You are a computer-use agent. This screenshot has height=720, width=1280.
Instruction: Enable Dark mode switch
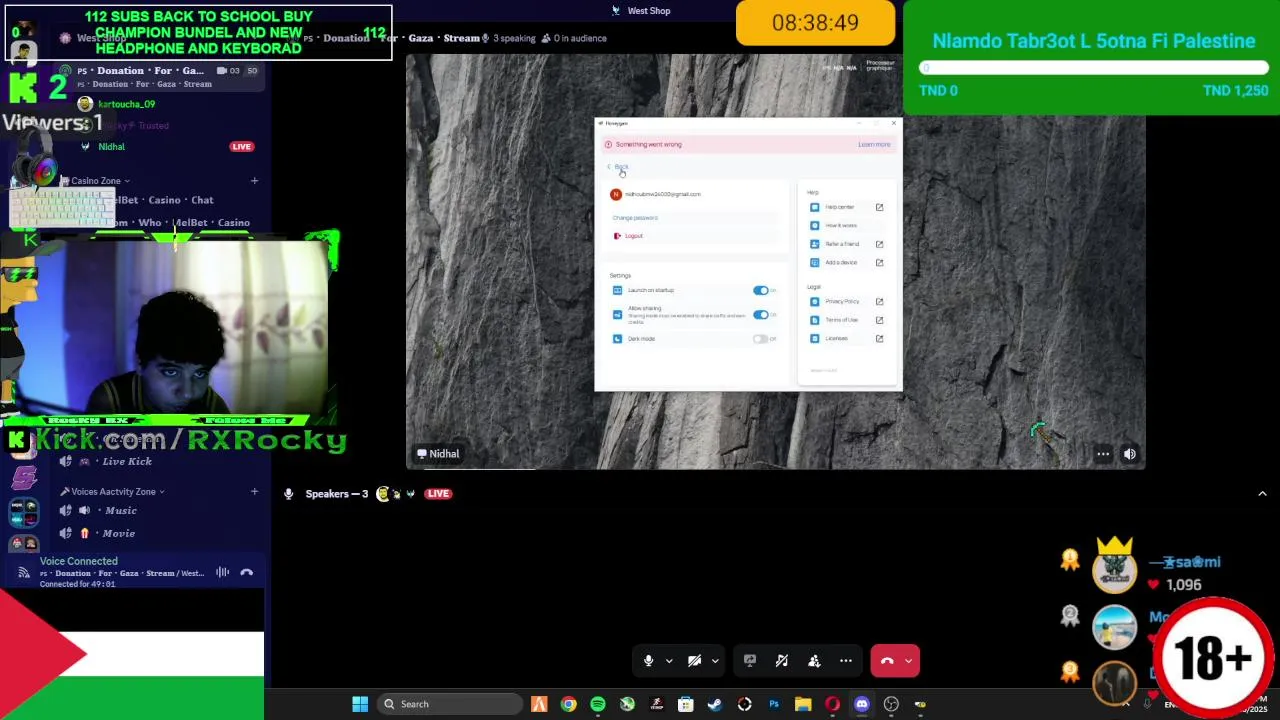click(x=761, y=339)
